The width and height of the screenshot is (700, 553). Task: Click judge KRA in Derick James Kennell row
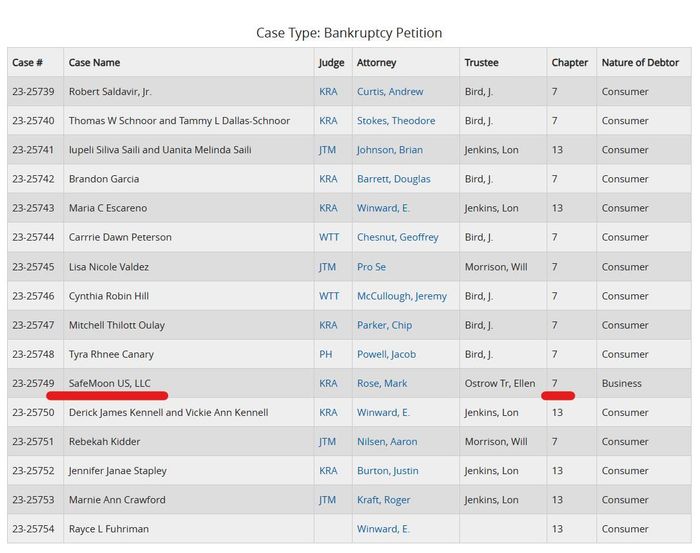coord(328,412)
